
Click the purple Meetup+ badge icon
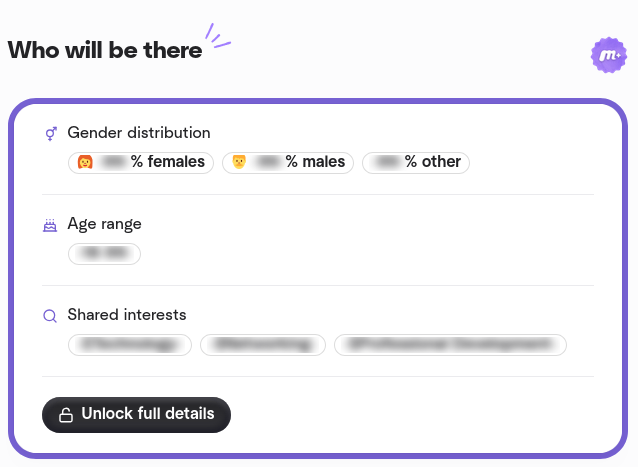608,54
